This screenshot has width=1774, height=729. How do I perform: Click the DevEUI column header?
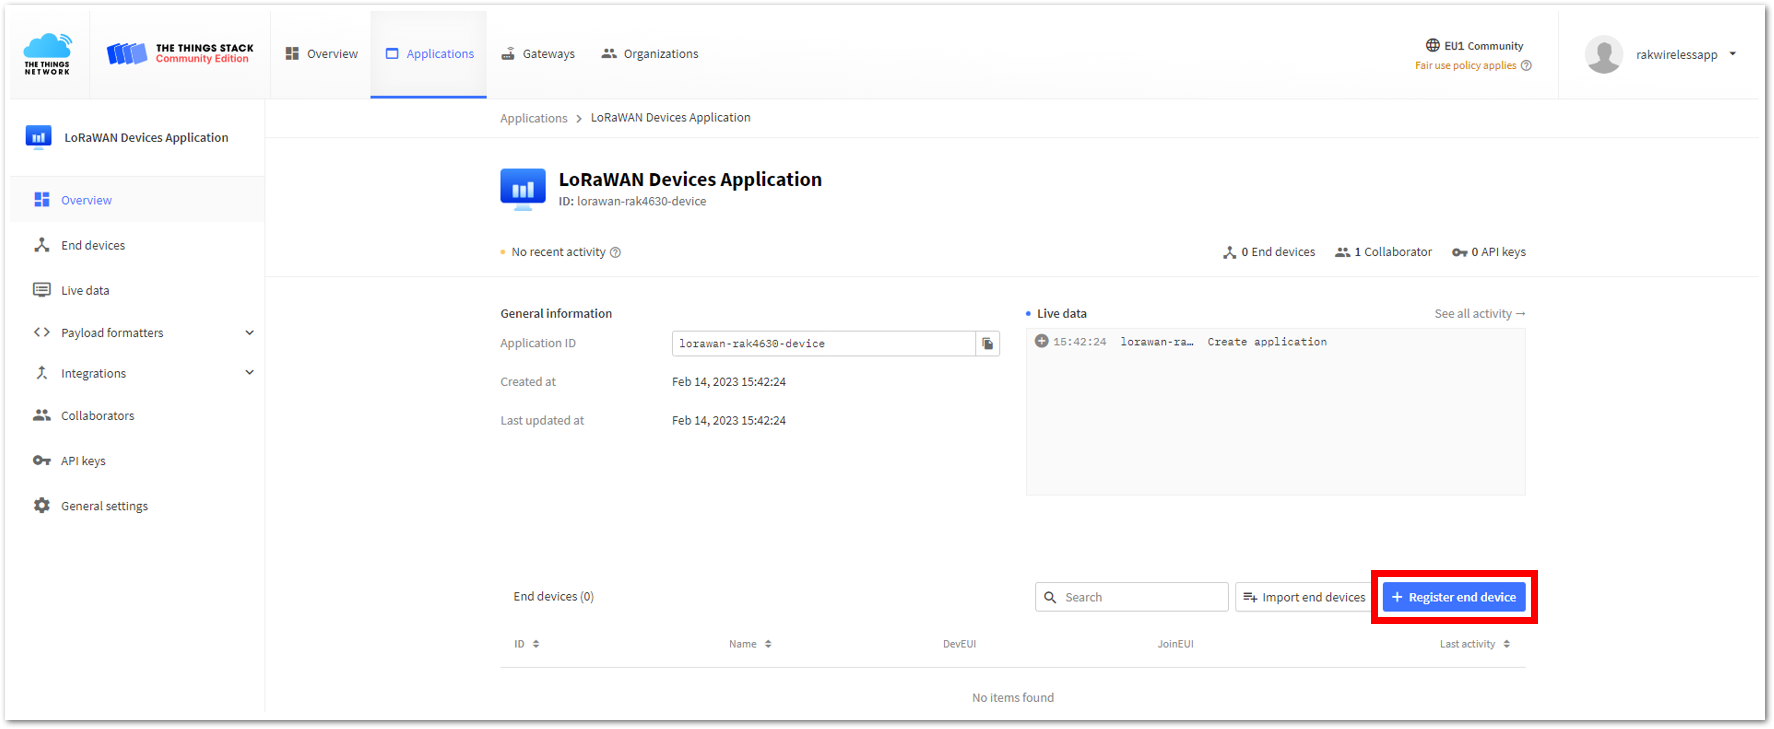pyautogui.click(x=959, y=644)
